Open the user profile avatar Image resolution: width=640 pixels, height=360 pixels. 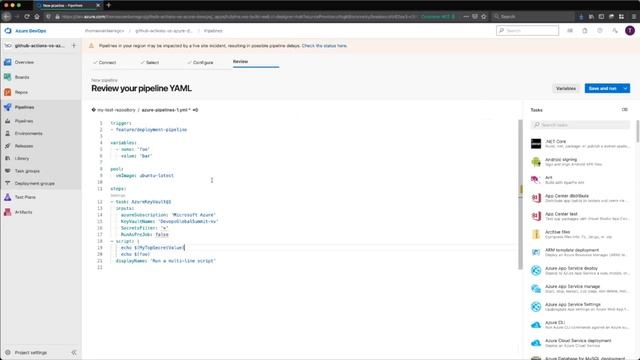[630, 31]
